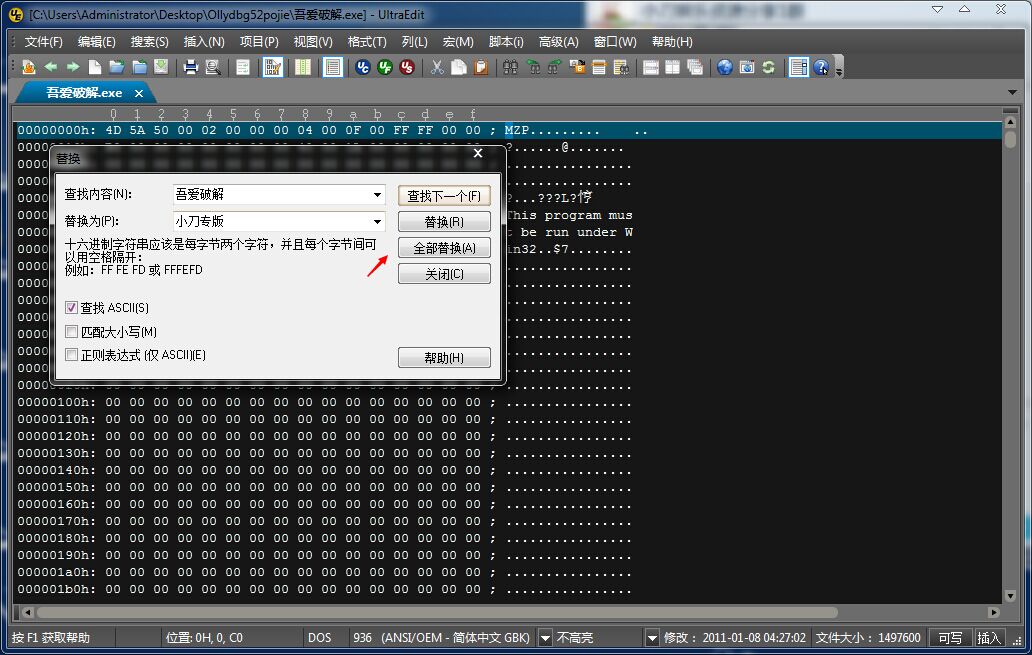
Task: Launch UltraSentry with the red US icon
Action: pyautogui.click(x=407, y=67)
